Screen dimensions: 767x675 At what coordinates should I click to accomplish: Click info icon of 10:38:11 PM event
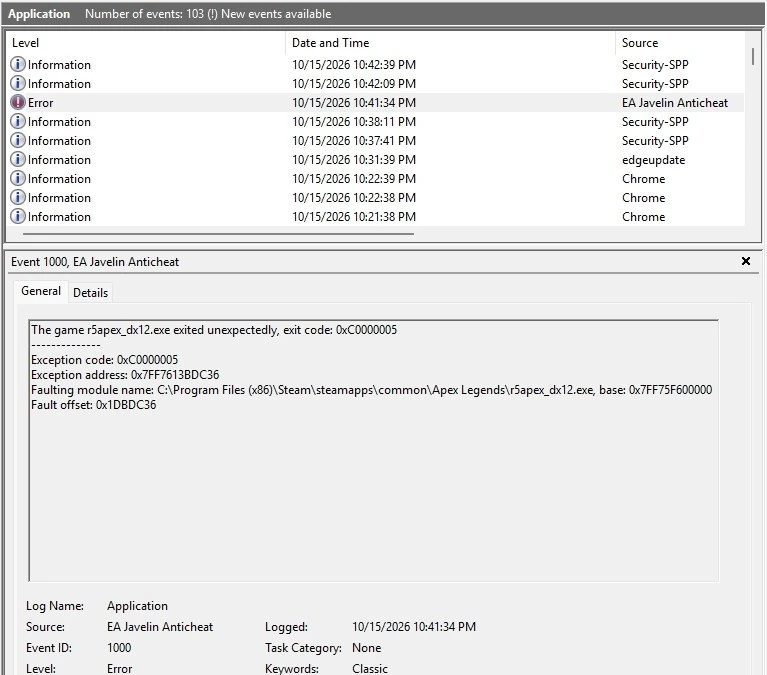(18, 122)
